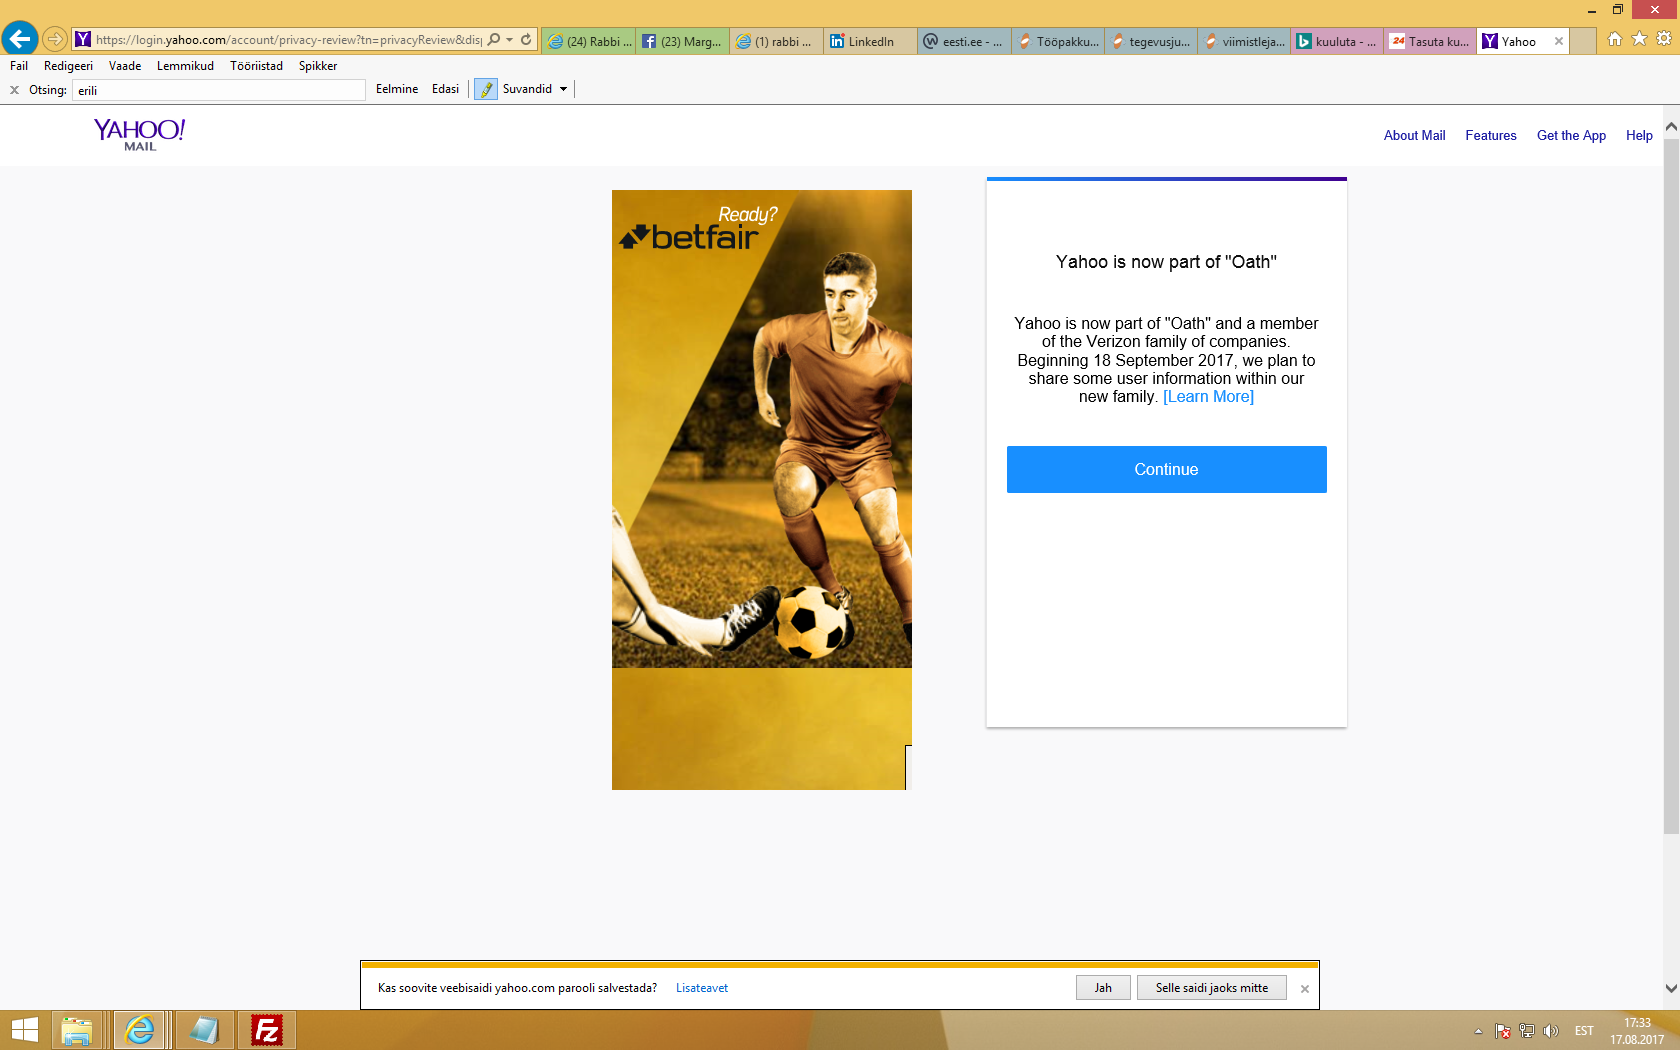
Task: Click Selle saidi jaoks mitte button
Action: [x=1212, y=988]
